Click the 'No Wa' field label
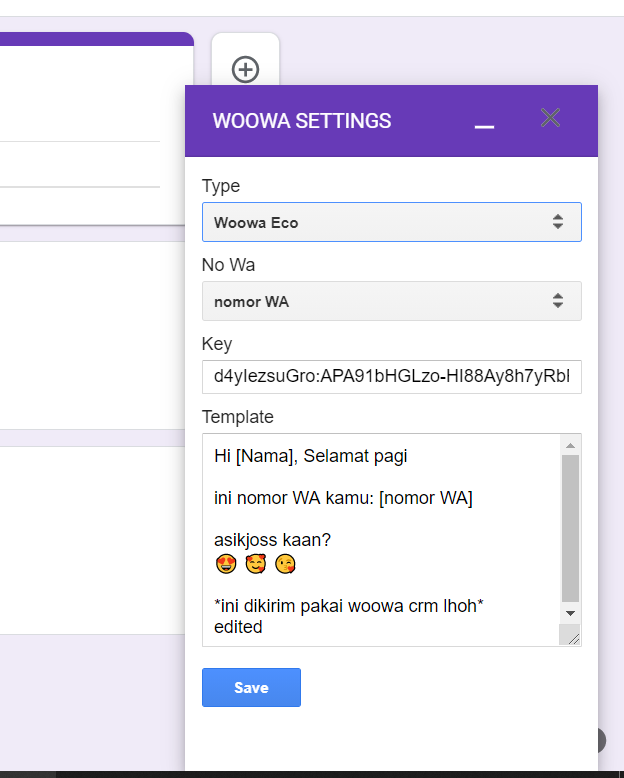The height and width of the screenshot is (778, 624). (229, 265)
